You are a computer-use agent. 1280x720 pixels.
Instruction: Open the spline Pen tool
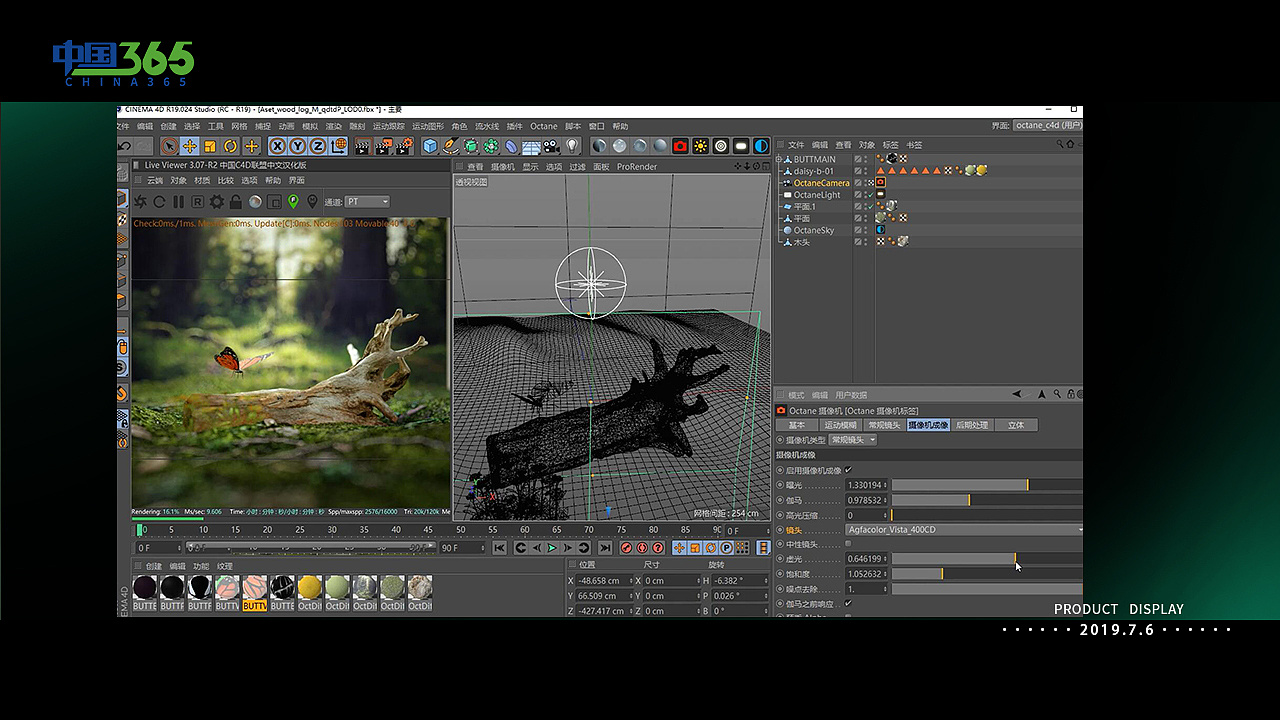(450, 146)
